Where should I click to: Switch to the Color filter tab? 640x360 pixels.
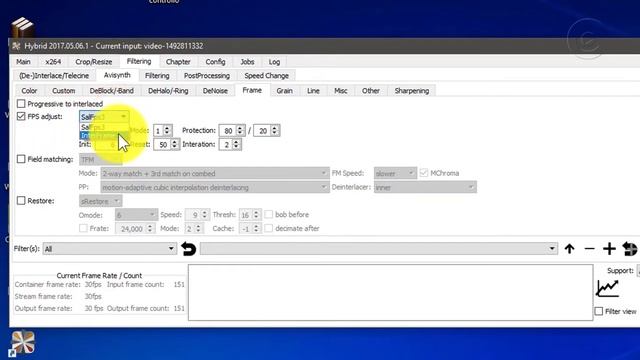(29, 91)
